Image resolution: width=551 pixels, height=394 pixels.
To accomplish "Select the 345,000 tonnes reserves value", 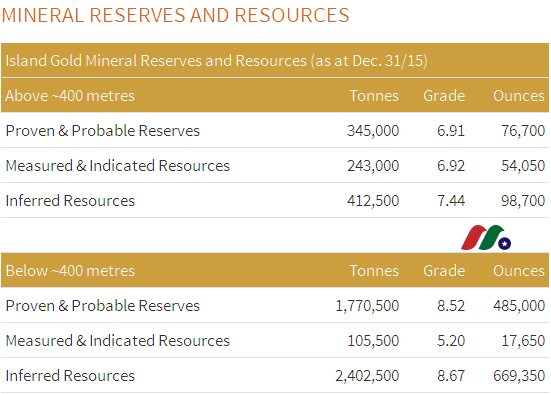I will click(373, 131).
